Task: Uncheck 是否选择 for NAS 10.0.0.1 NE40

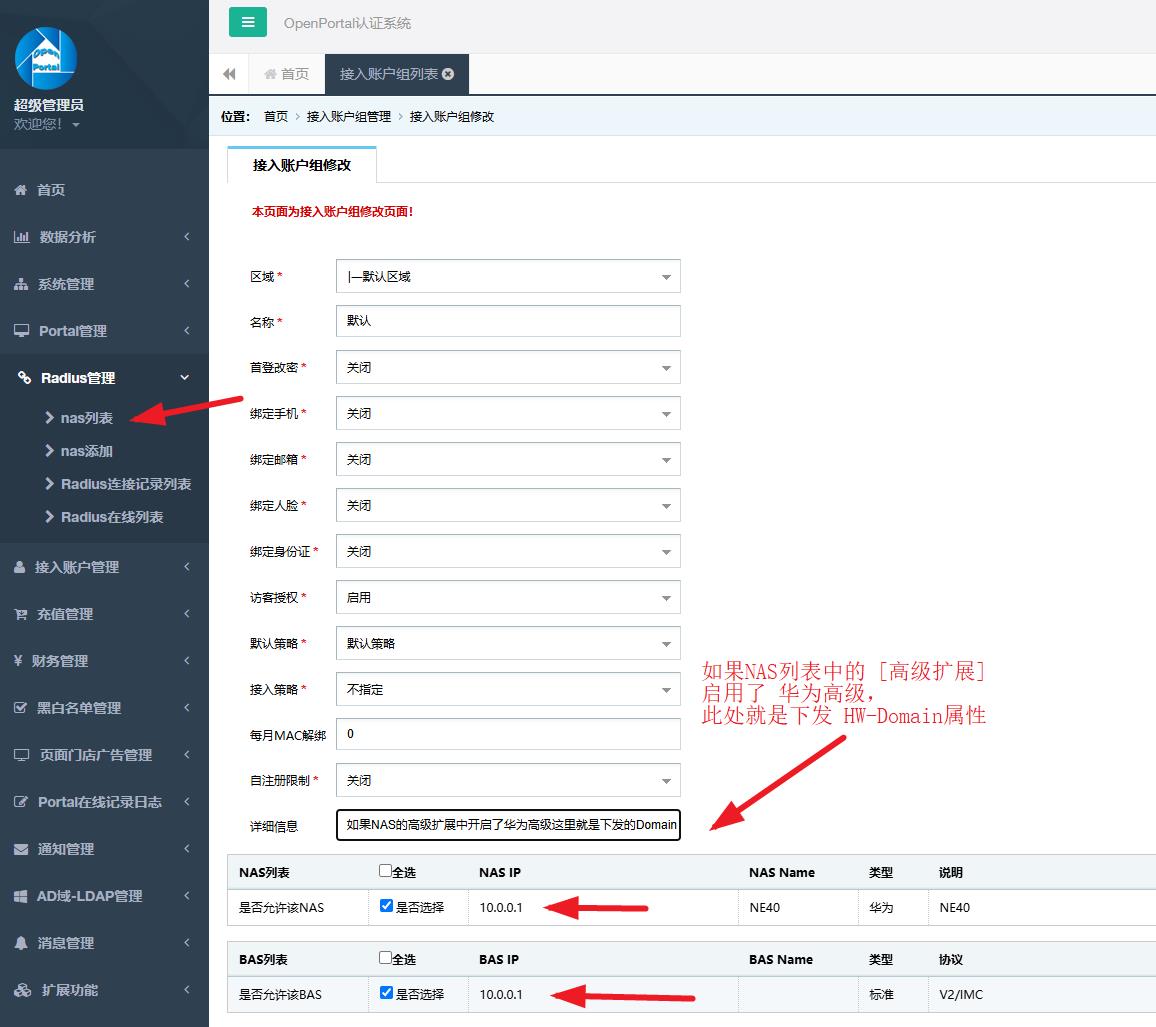Action: 386,905
